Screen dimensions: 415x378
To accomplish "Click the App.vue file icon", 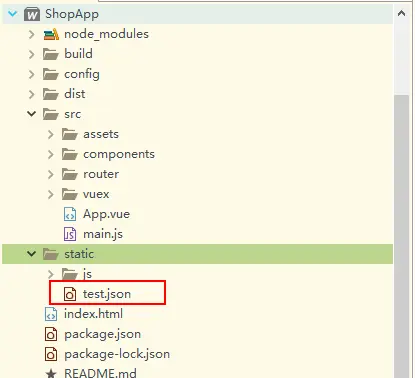I will tap(70, 214).
